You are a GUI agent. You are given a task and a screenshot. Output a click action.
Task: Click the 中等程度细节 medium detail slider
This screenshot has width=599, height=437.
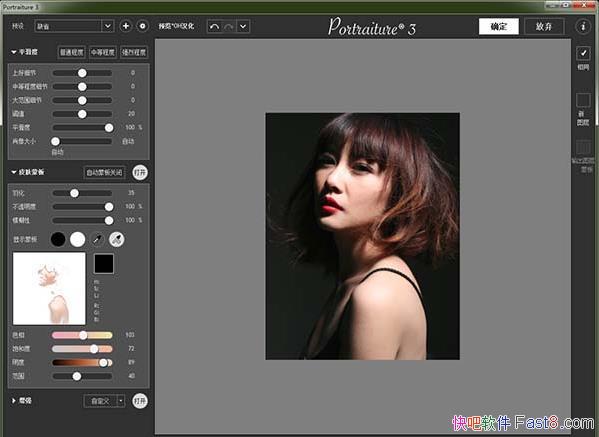click(x=82, y=87)
